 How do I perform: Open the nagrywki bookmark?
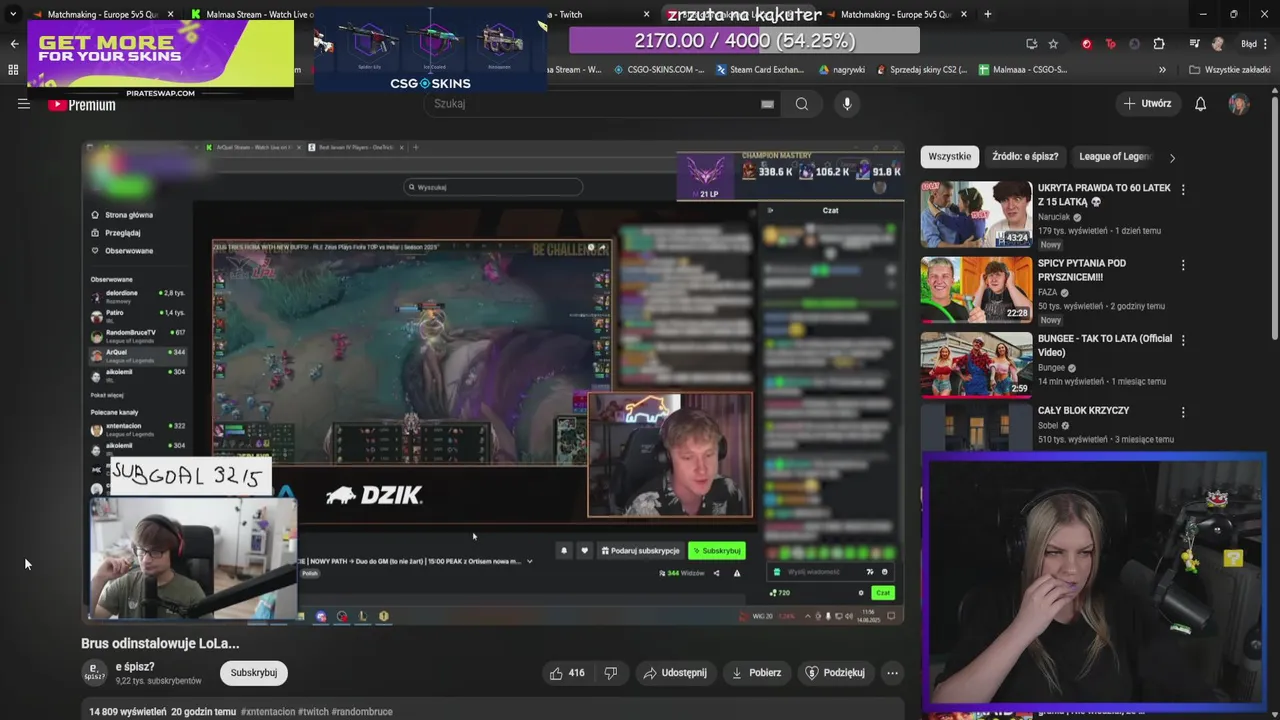point(844,70)
